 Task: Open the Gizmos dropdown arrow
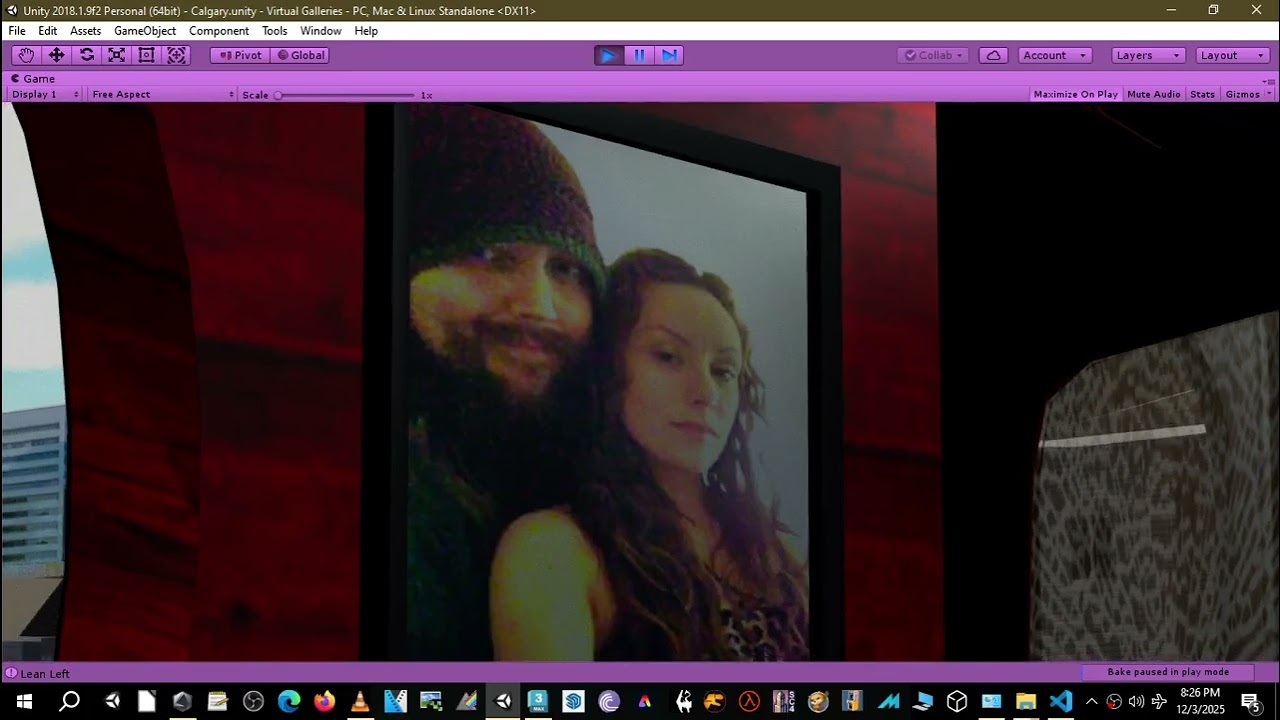tap(1270, 94)
